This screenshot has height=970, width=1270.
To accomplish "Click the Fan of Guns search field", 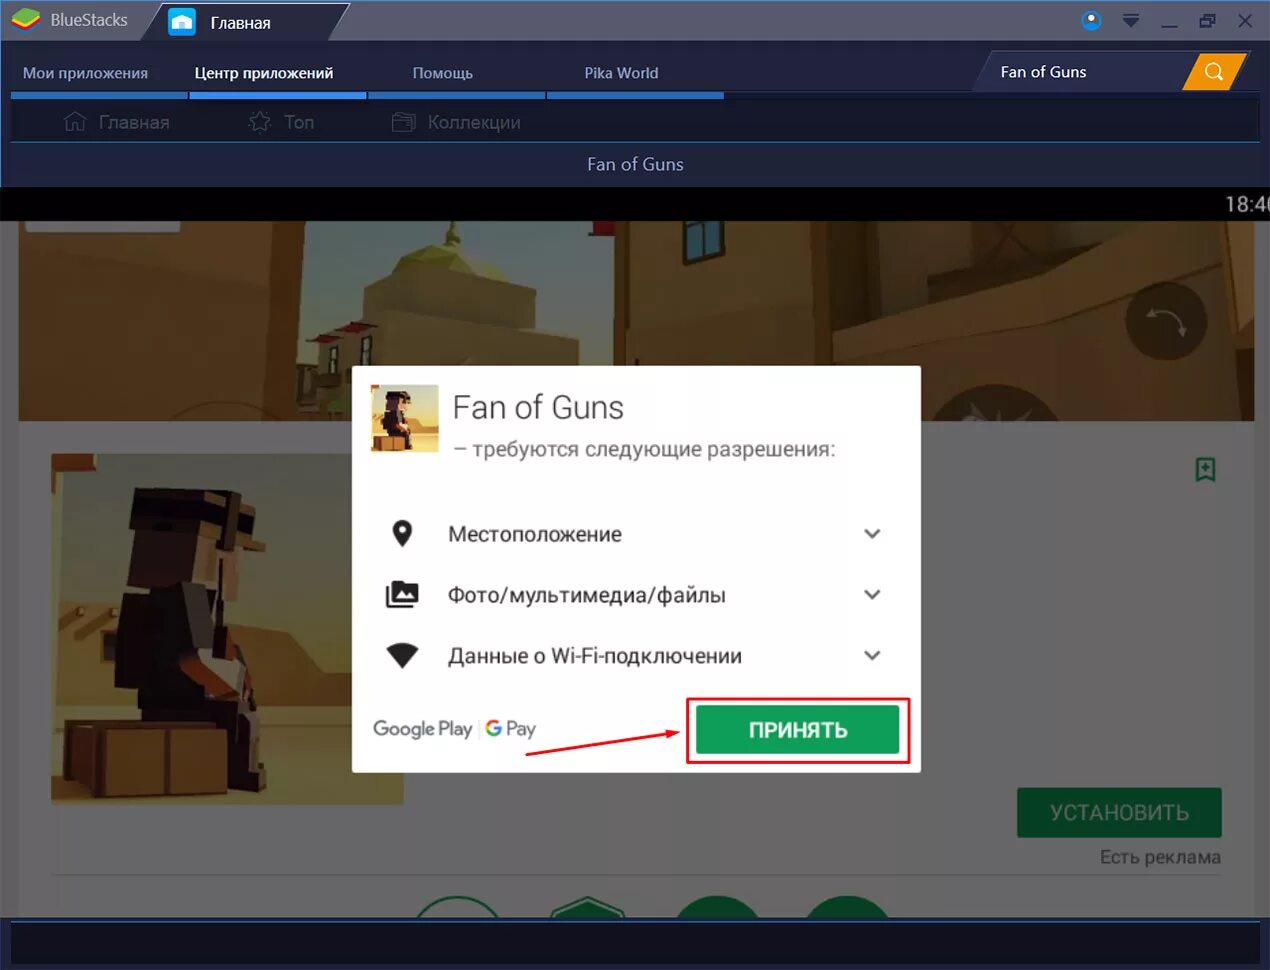I will 1085,72.
